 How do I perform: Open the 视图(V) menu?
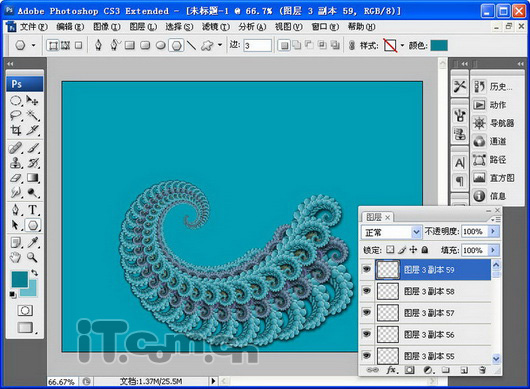(x=288, y=27)
